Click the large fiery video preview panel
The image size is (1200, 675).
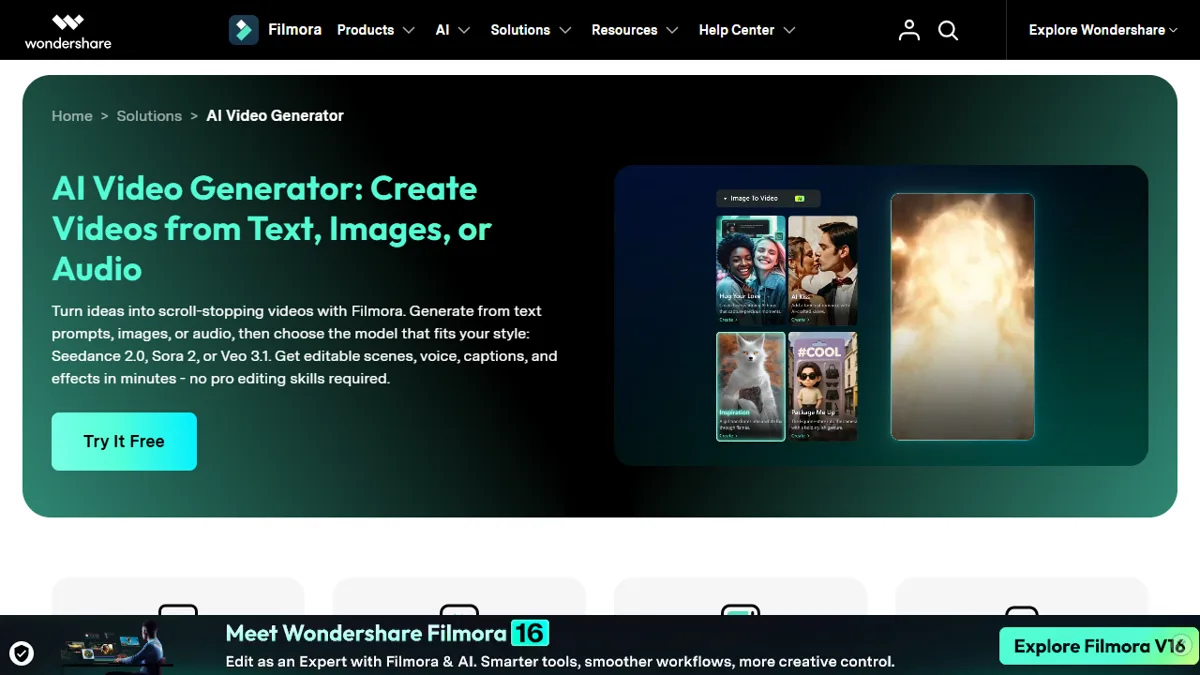point(962,316)
